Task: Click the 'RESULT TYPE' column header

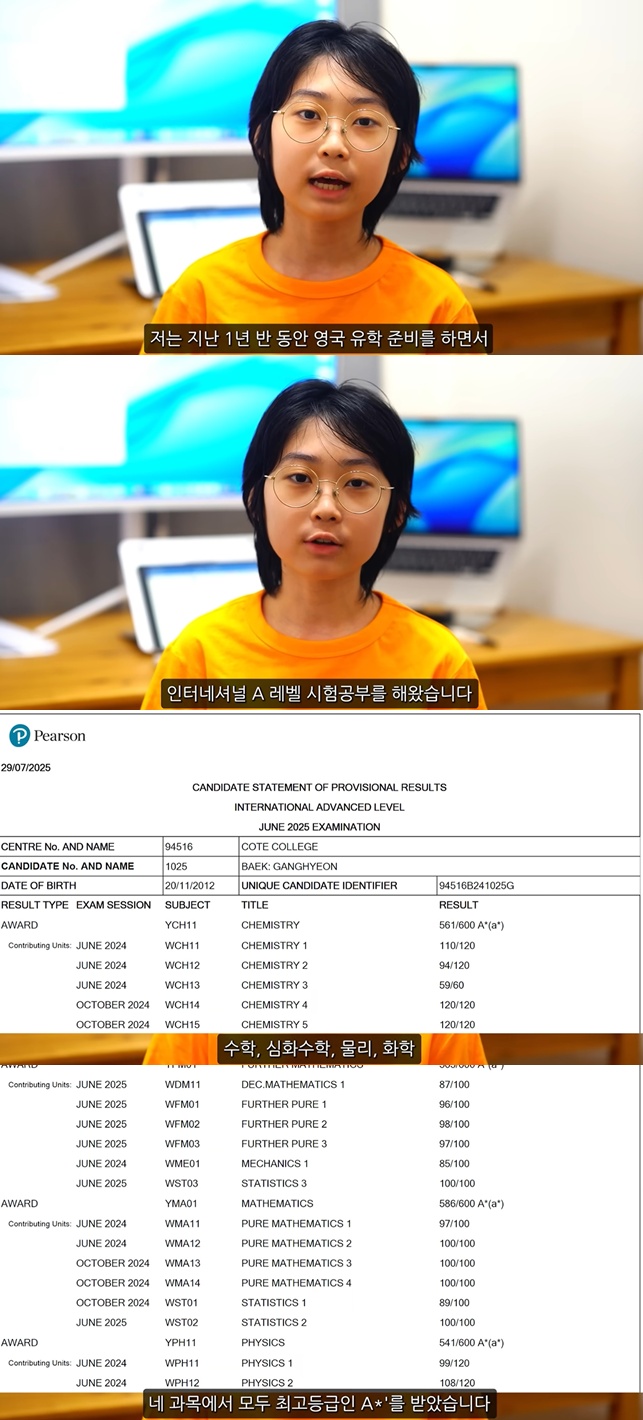Action: (35, 905)
